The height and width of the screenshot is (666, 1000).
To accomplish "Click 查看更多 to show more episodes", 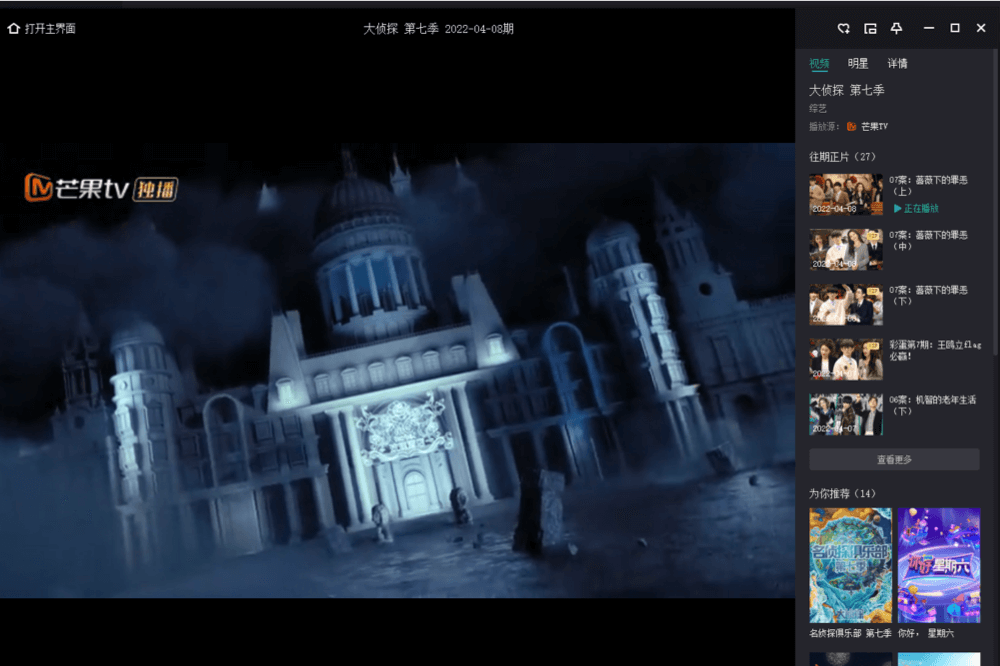I will pos(894,460).
